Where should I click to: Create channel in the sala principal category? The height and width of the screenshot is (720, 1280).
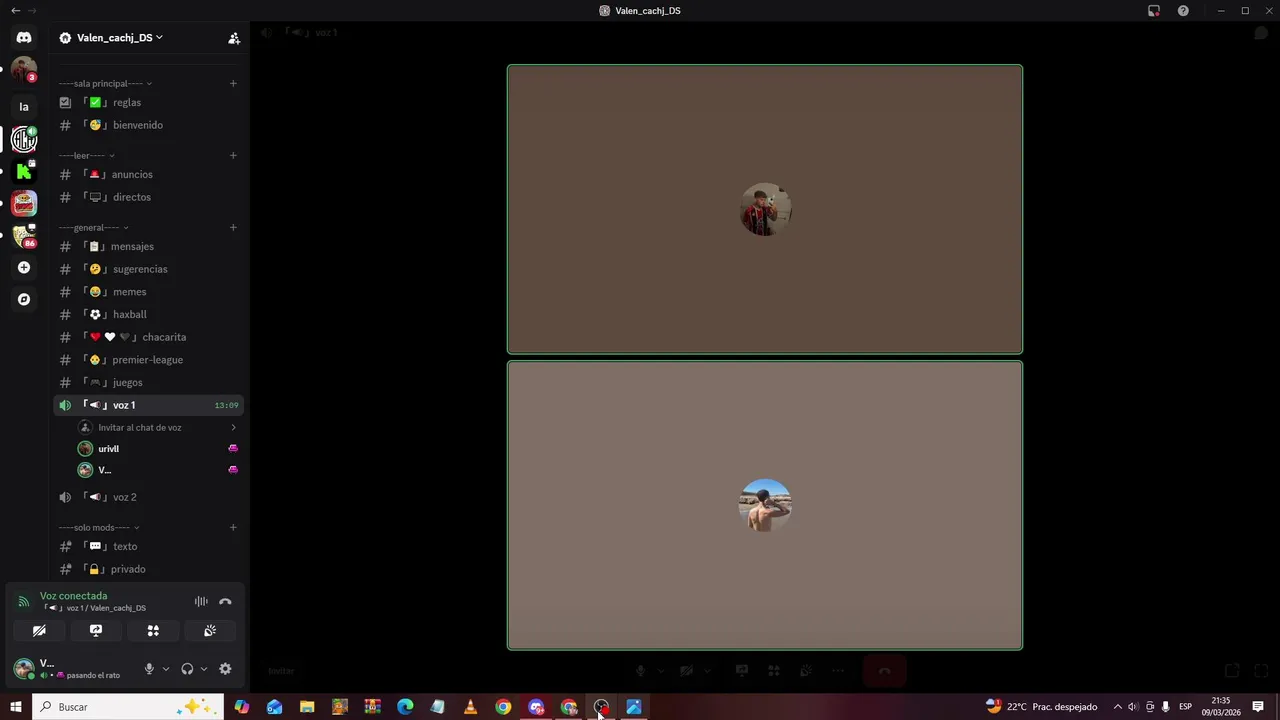coord(233,83)
